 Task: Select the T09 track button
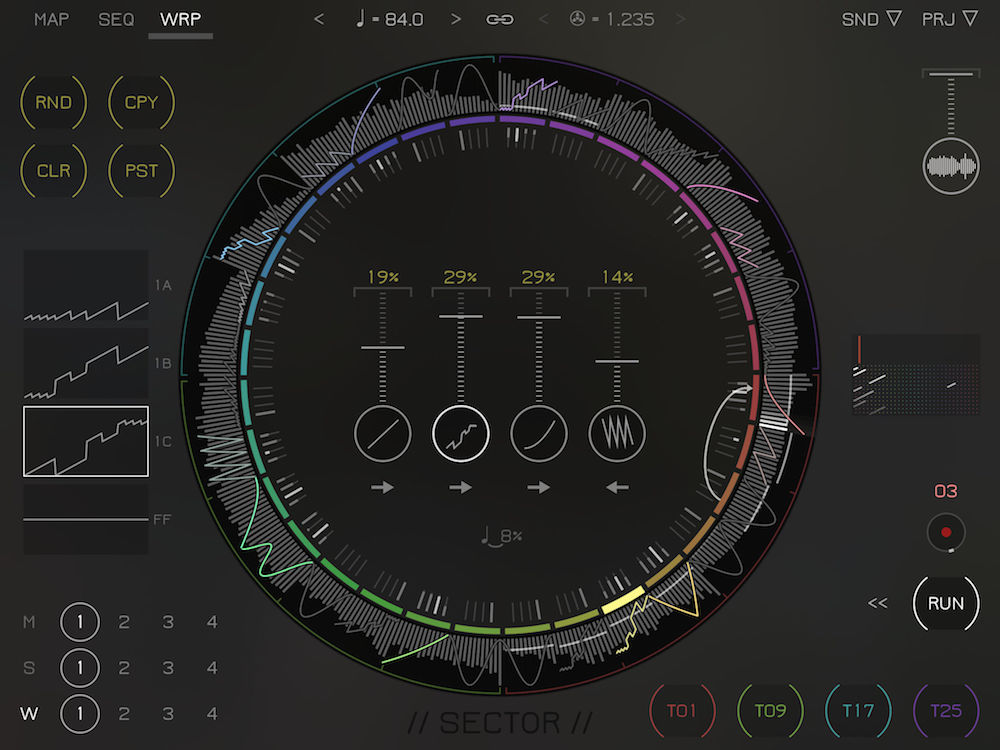(x=770, y=710)
